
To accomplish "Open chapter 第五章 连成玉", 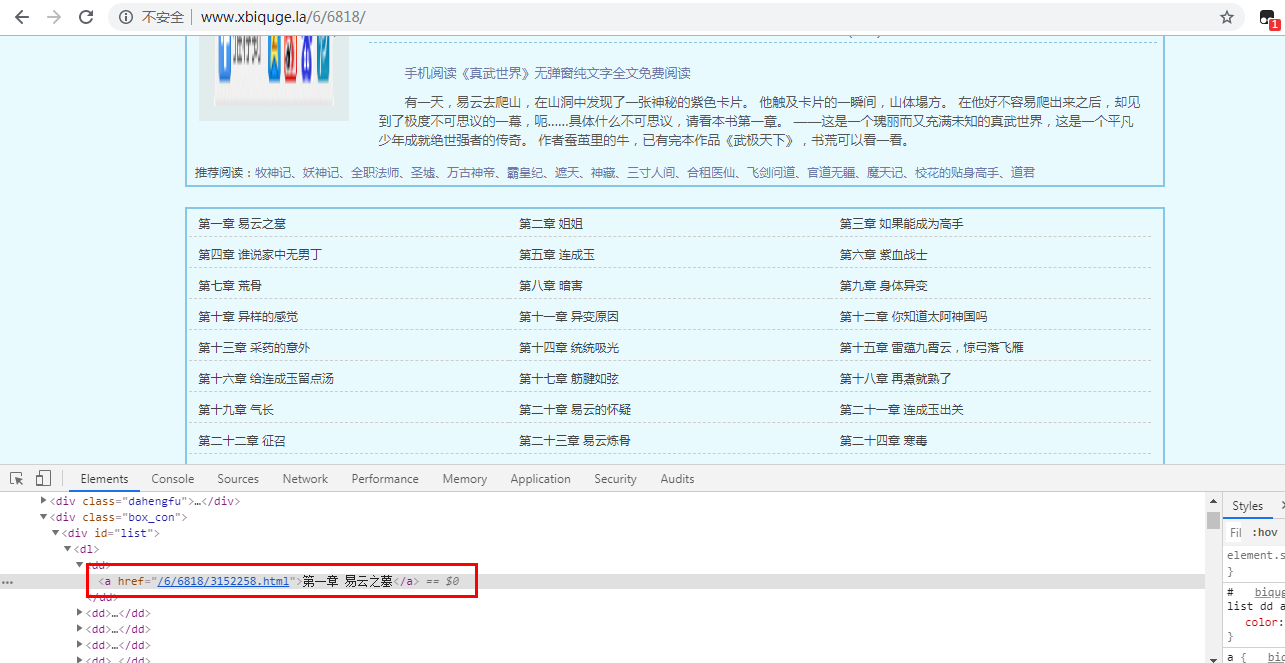I will (557, 254).
